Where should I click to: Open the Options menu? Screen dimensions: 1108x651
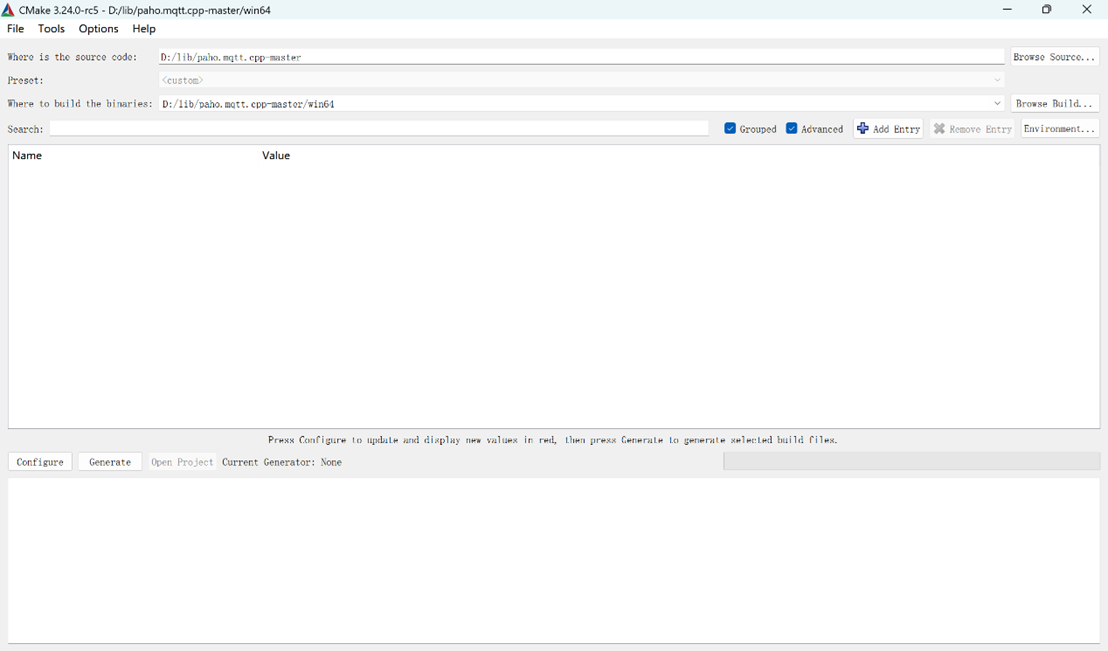tap(98, 28)
